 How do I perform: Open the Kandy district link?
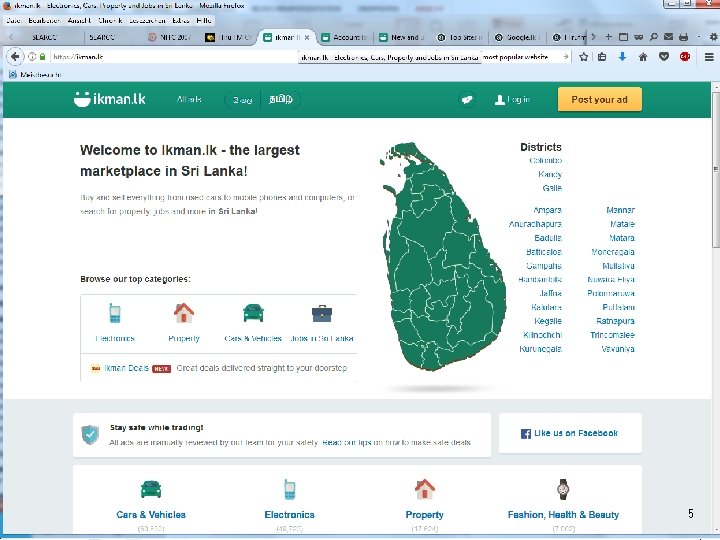pyautogui.click(x=550, y=174)
